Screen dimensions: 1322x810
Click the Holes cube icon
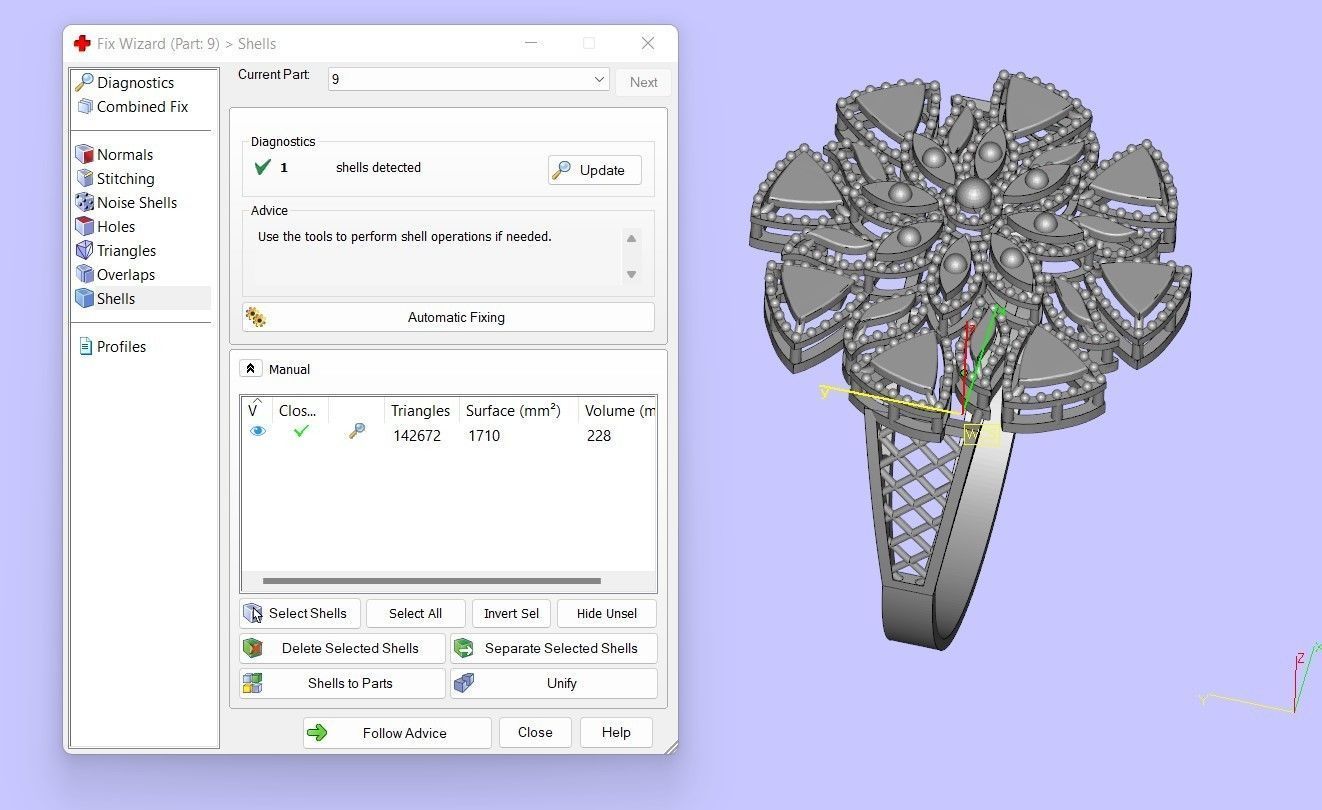(85, 226)
